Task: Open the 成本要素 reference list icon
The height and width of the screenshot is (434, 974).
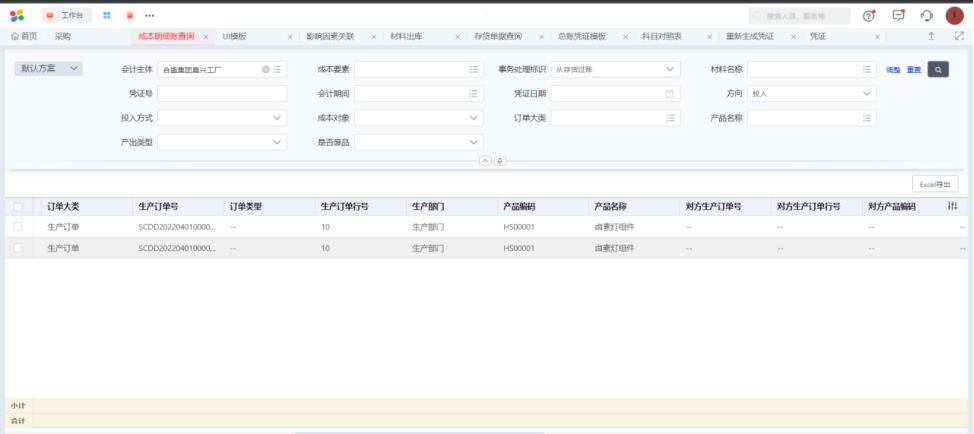Action: [474, 70]
